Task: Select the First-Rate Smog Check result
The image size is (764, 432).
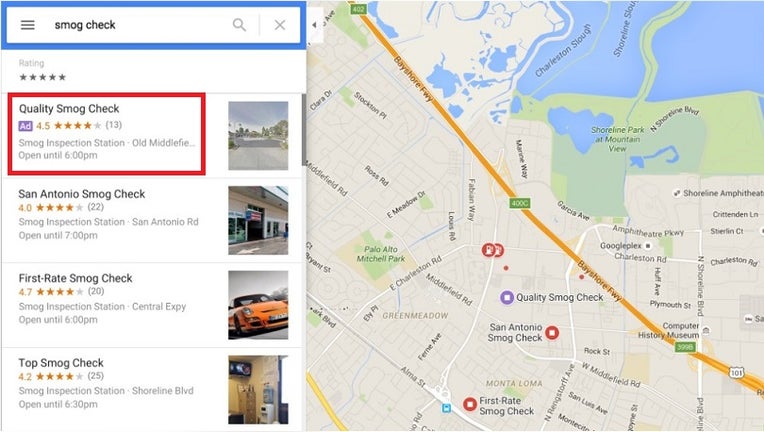Action: point(153,305)
